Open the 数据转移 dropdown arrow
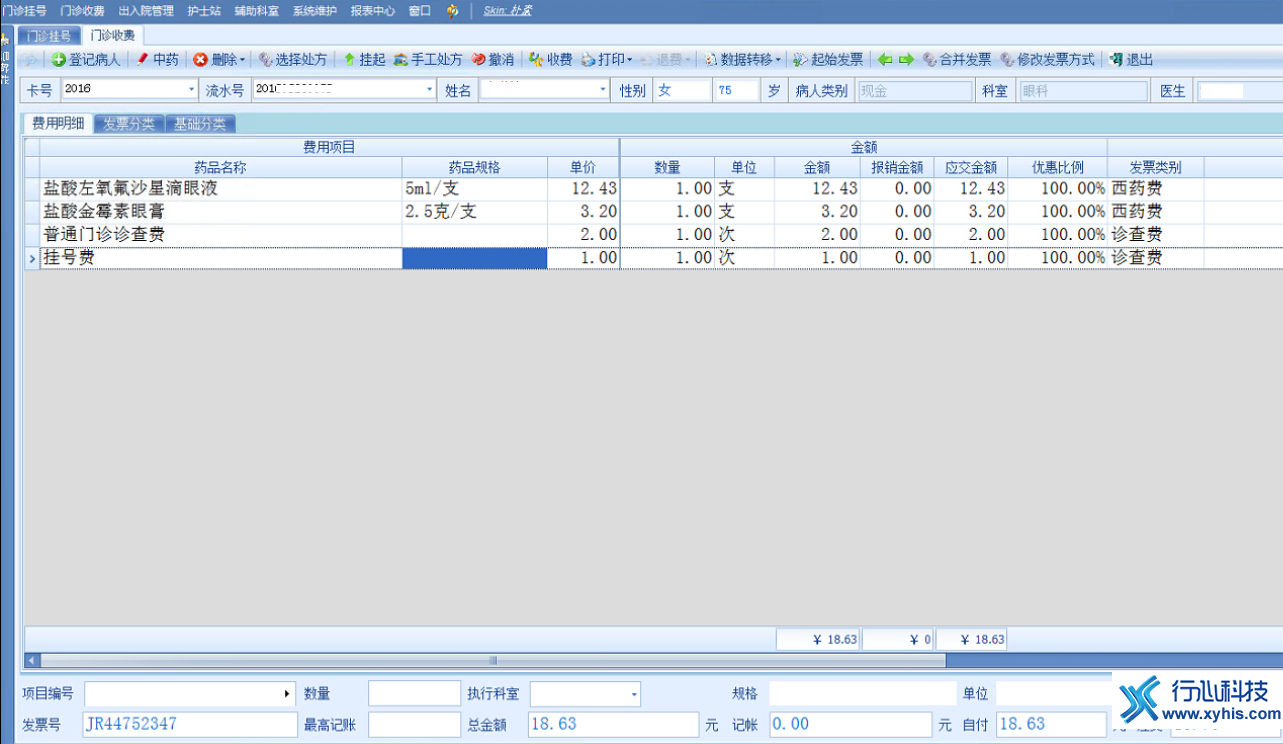 [x=778, y=60]
